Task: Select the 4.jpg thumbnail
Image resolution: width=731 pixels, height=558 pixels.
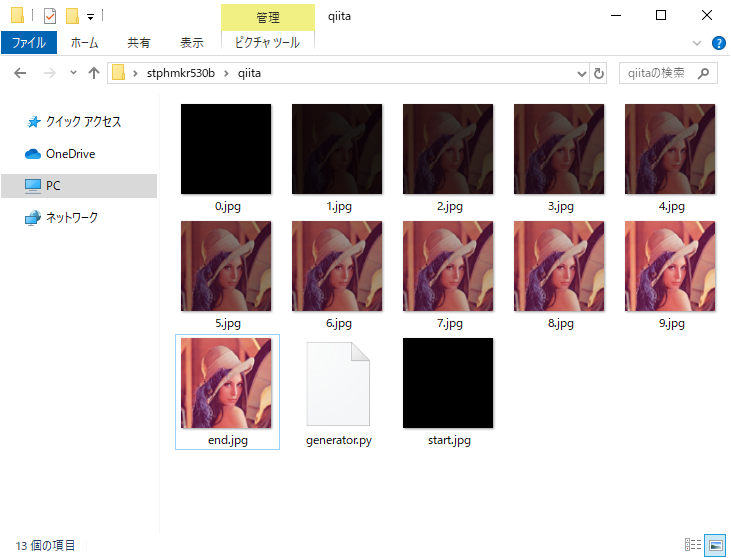Action: coord(670,149)
